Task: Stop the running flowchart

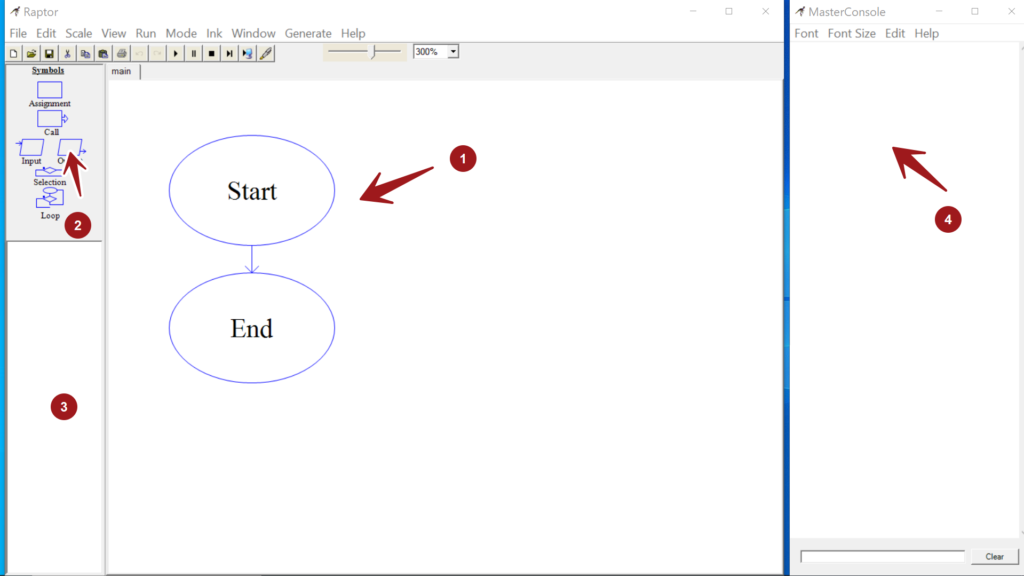Action: 211,53
